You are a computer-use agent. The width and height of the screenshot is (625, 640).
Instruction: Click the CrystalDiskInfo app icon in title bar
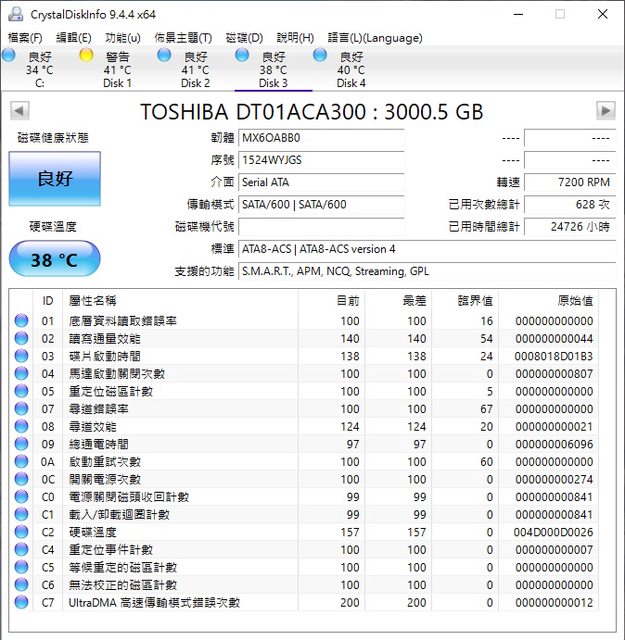pos(14,14)
